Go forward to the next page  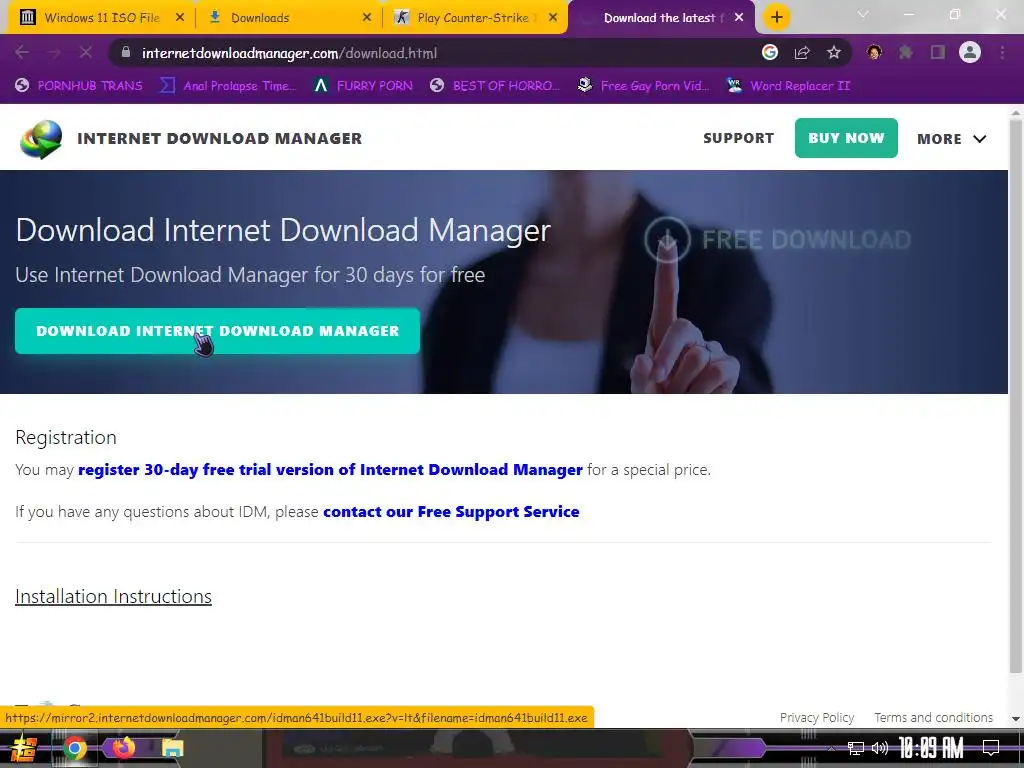[x=54, y=53]
